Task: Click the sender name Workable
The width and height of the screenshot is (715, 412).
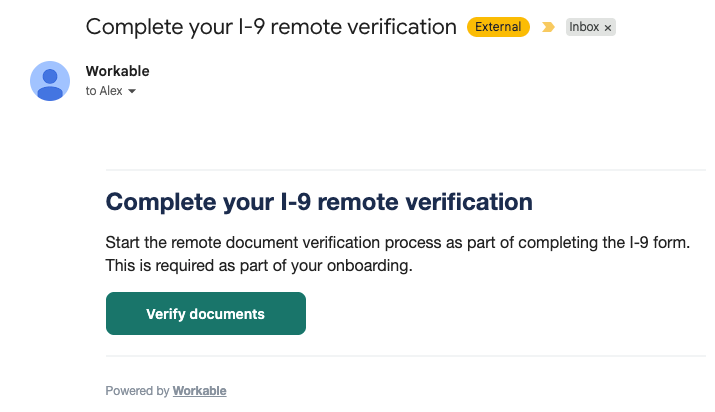Action: pos(117,71)
